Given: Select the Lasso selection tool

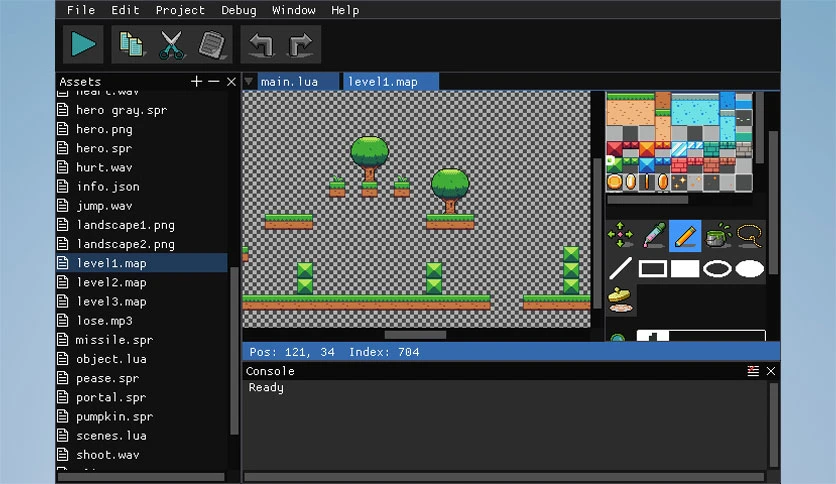Looking at the screenshot, I should [750, 235].
